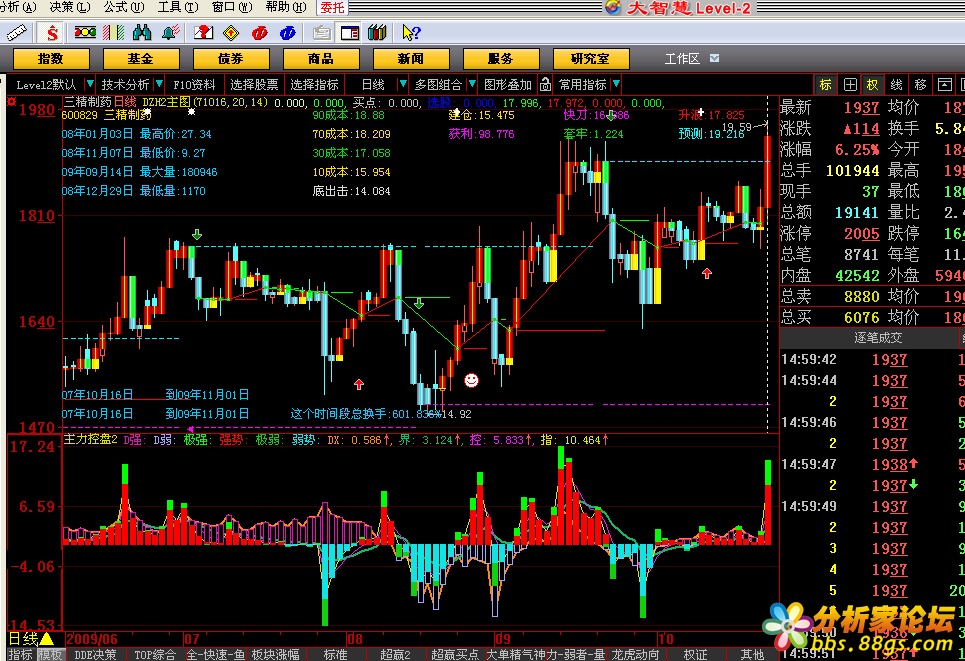This screenshot has width=965, height=661.
Task: Switch to the 权证 bottom tab
Action: click(x=695, y=655)
